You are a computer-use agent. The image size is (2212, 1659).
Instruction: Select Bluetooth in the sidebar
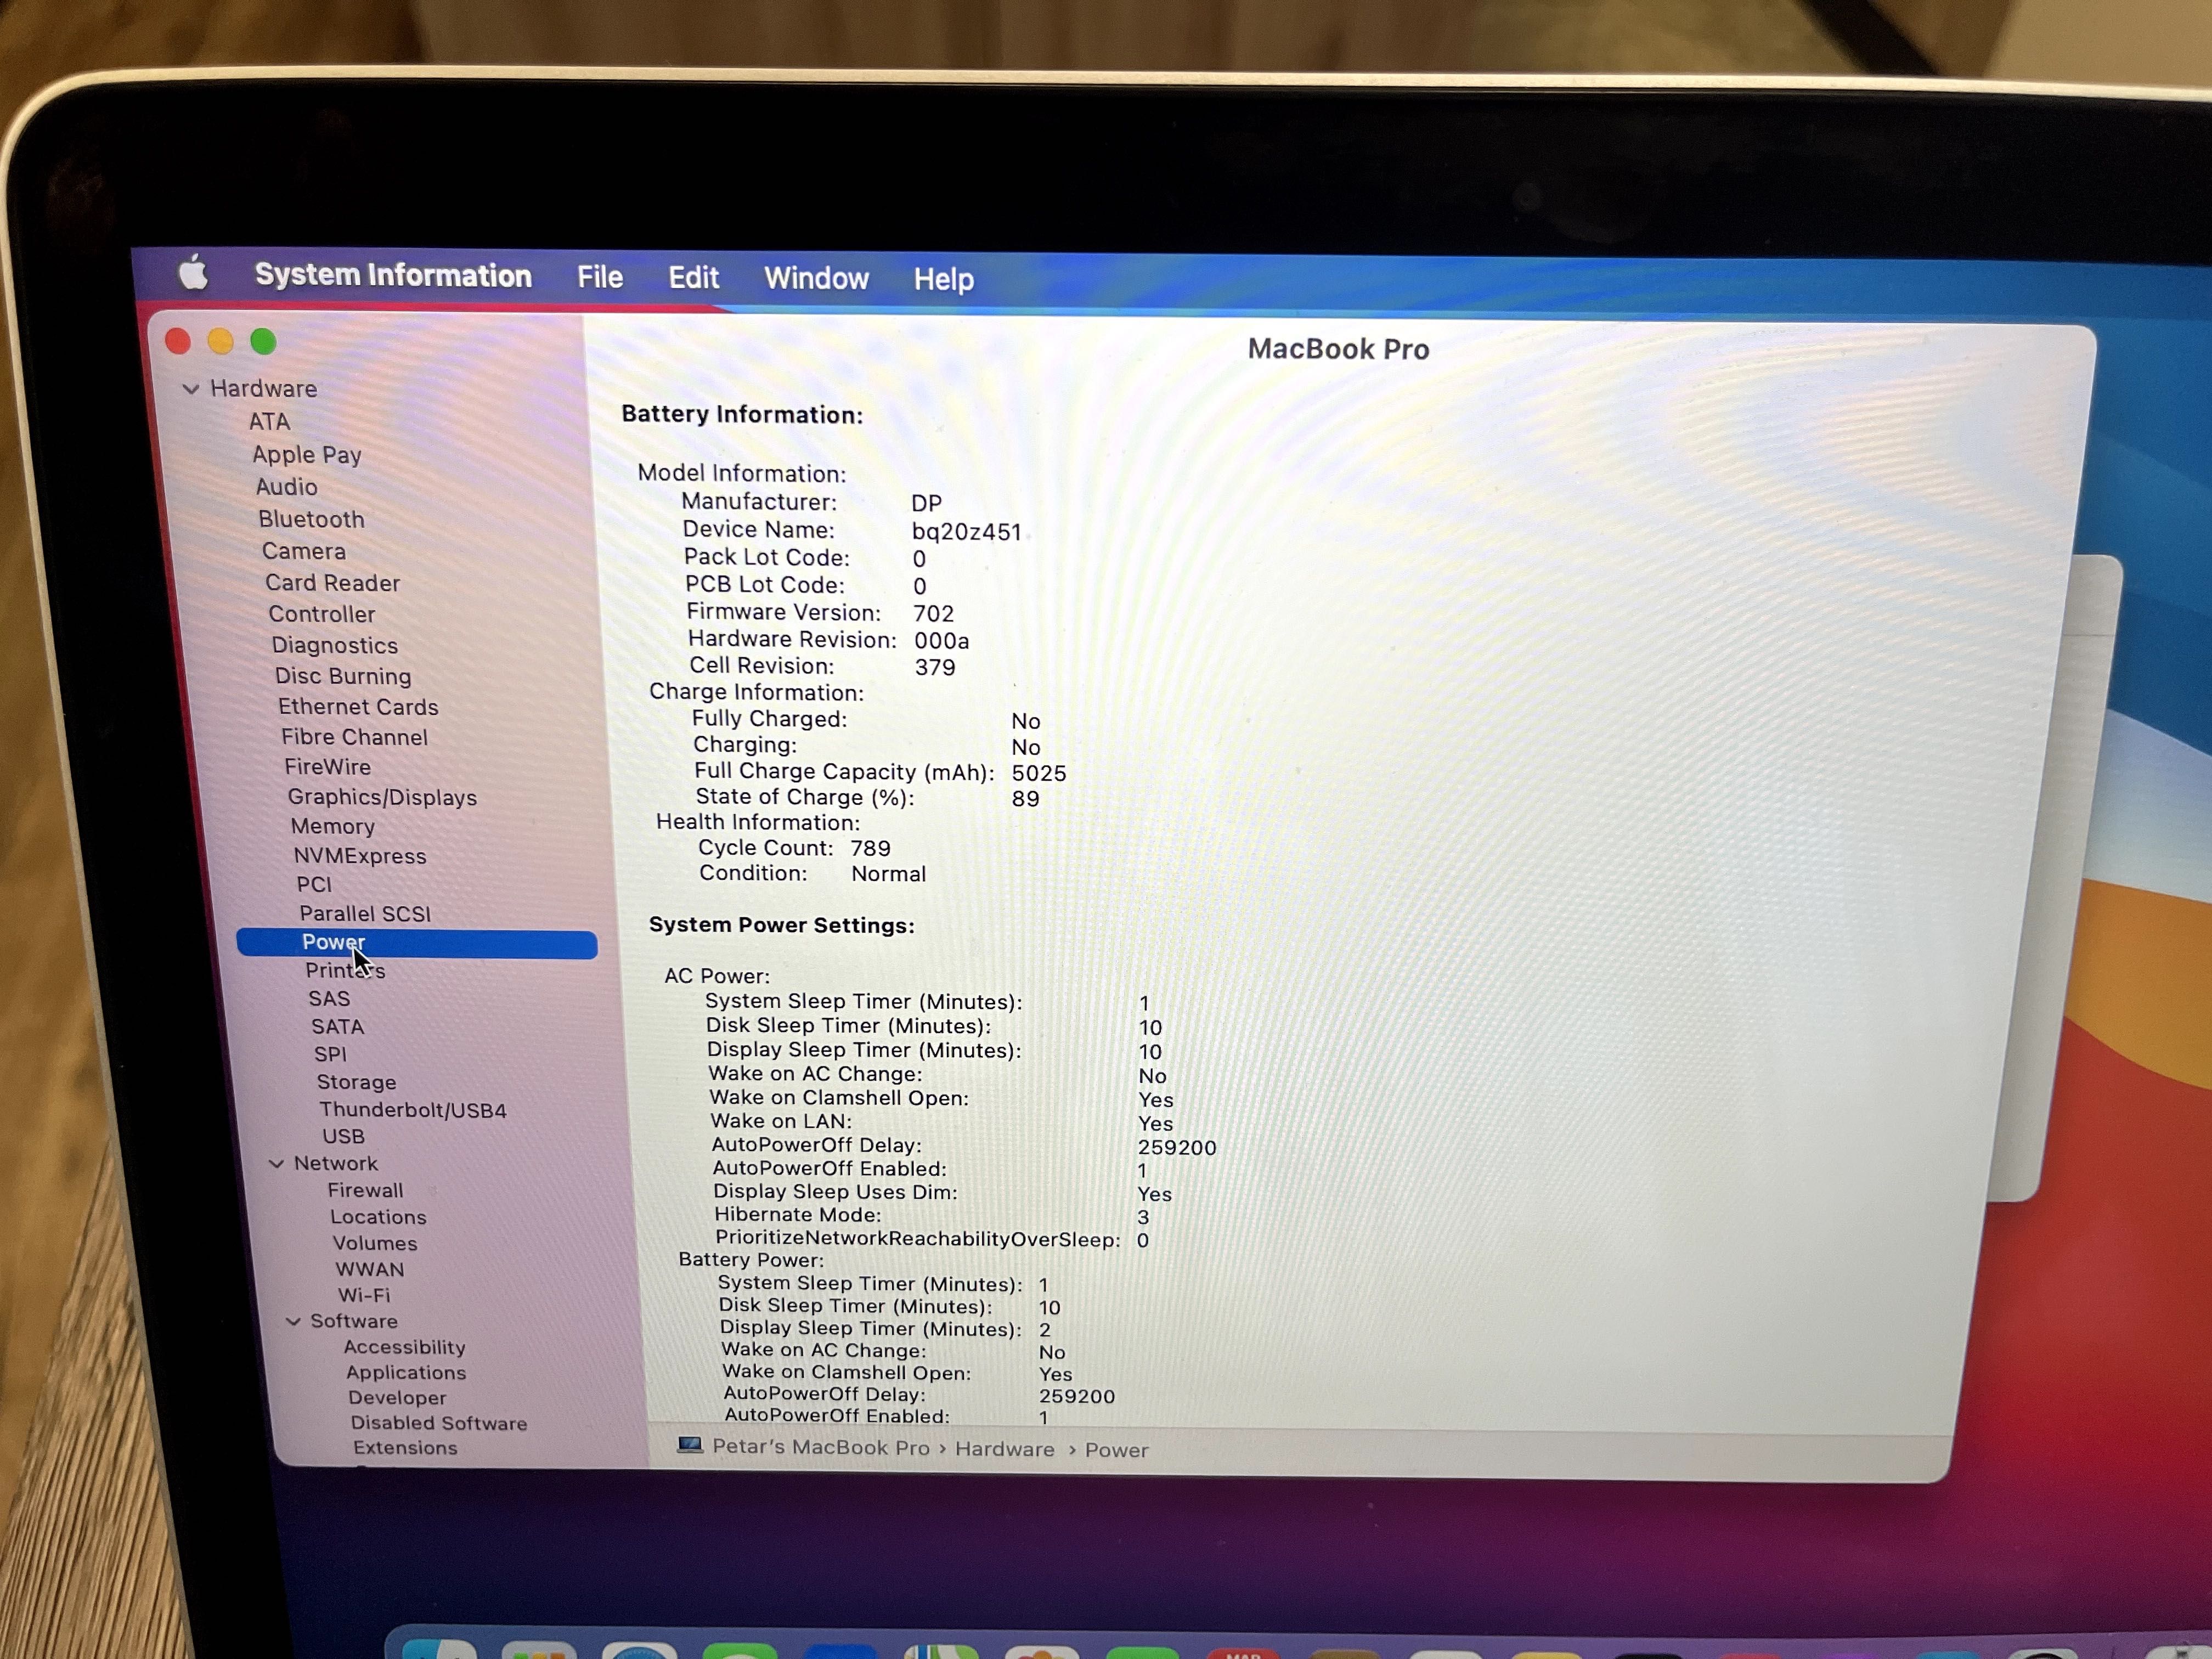(311, 519)
